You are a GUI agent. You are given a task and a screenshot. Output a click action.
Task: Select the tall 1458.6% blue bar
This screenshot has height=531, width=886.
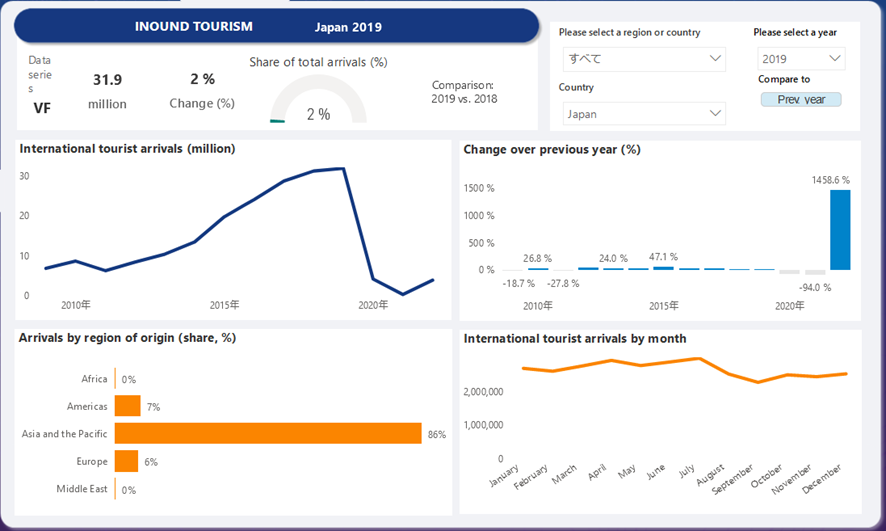pos(839,230)
